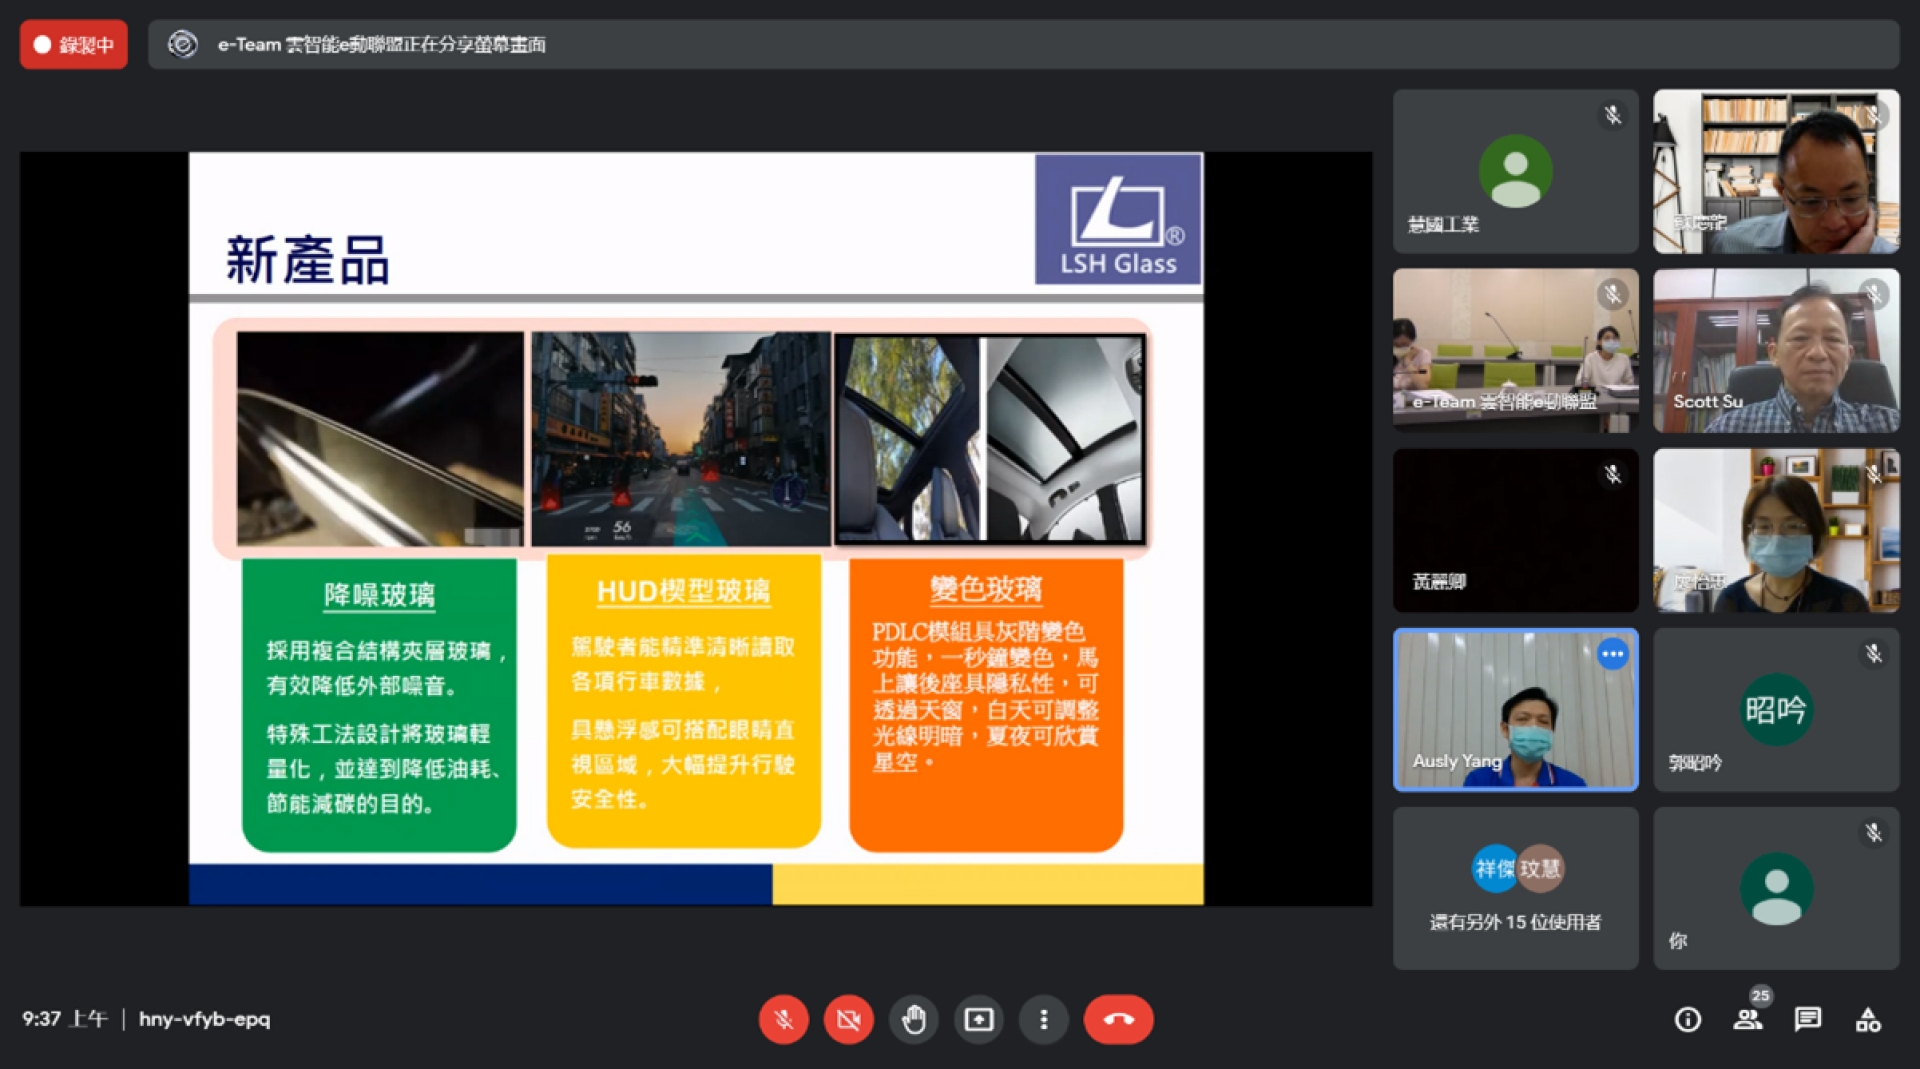The image size is (1920, 1069).
Task: Click the muted mic icon on 郭昭吟's tile
Action: point(1873,654)
